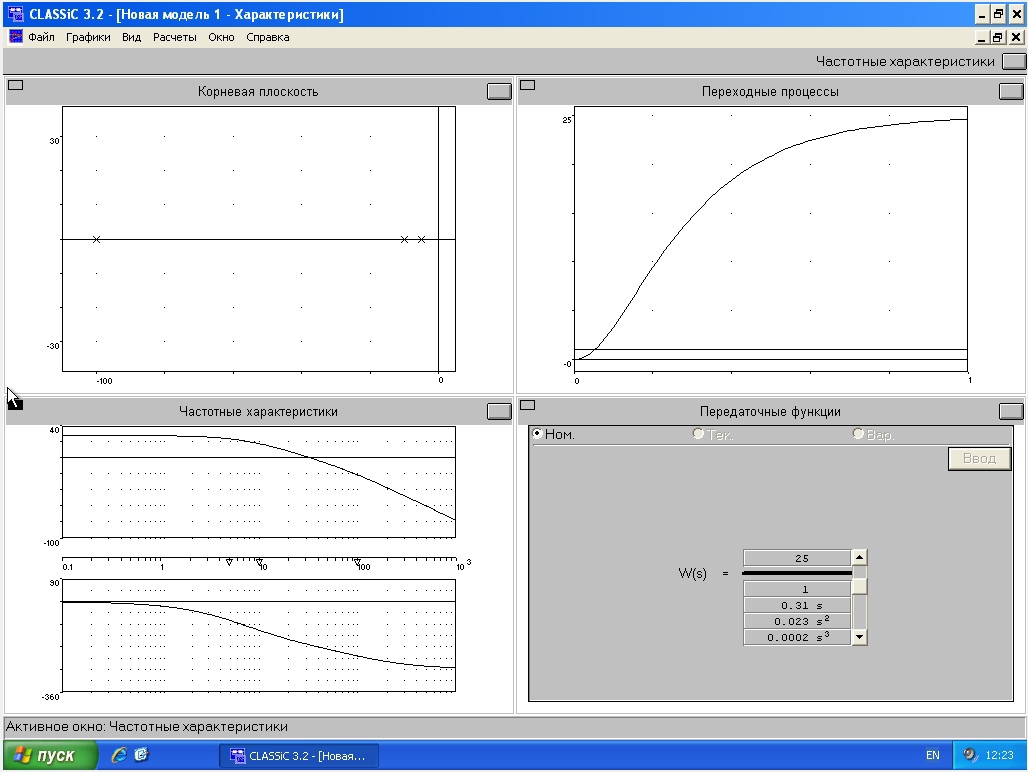Click the denominator field 0.023 s²
The image size is (1028, 772).
pos(797,621)
